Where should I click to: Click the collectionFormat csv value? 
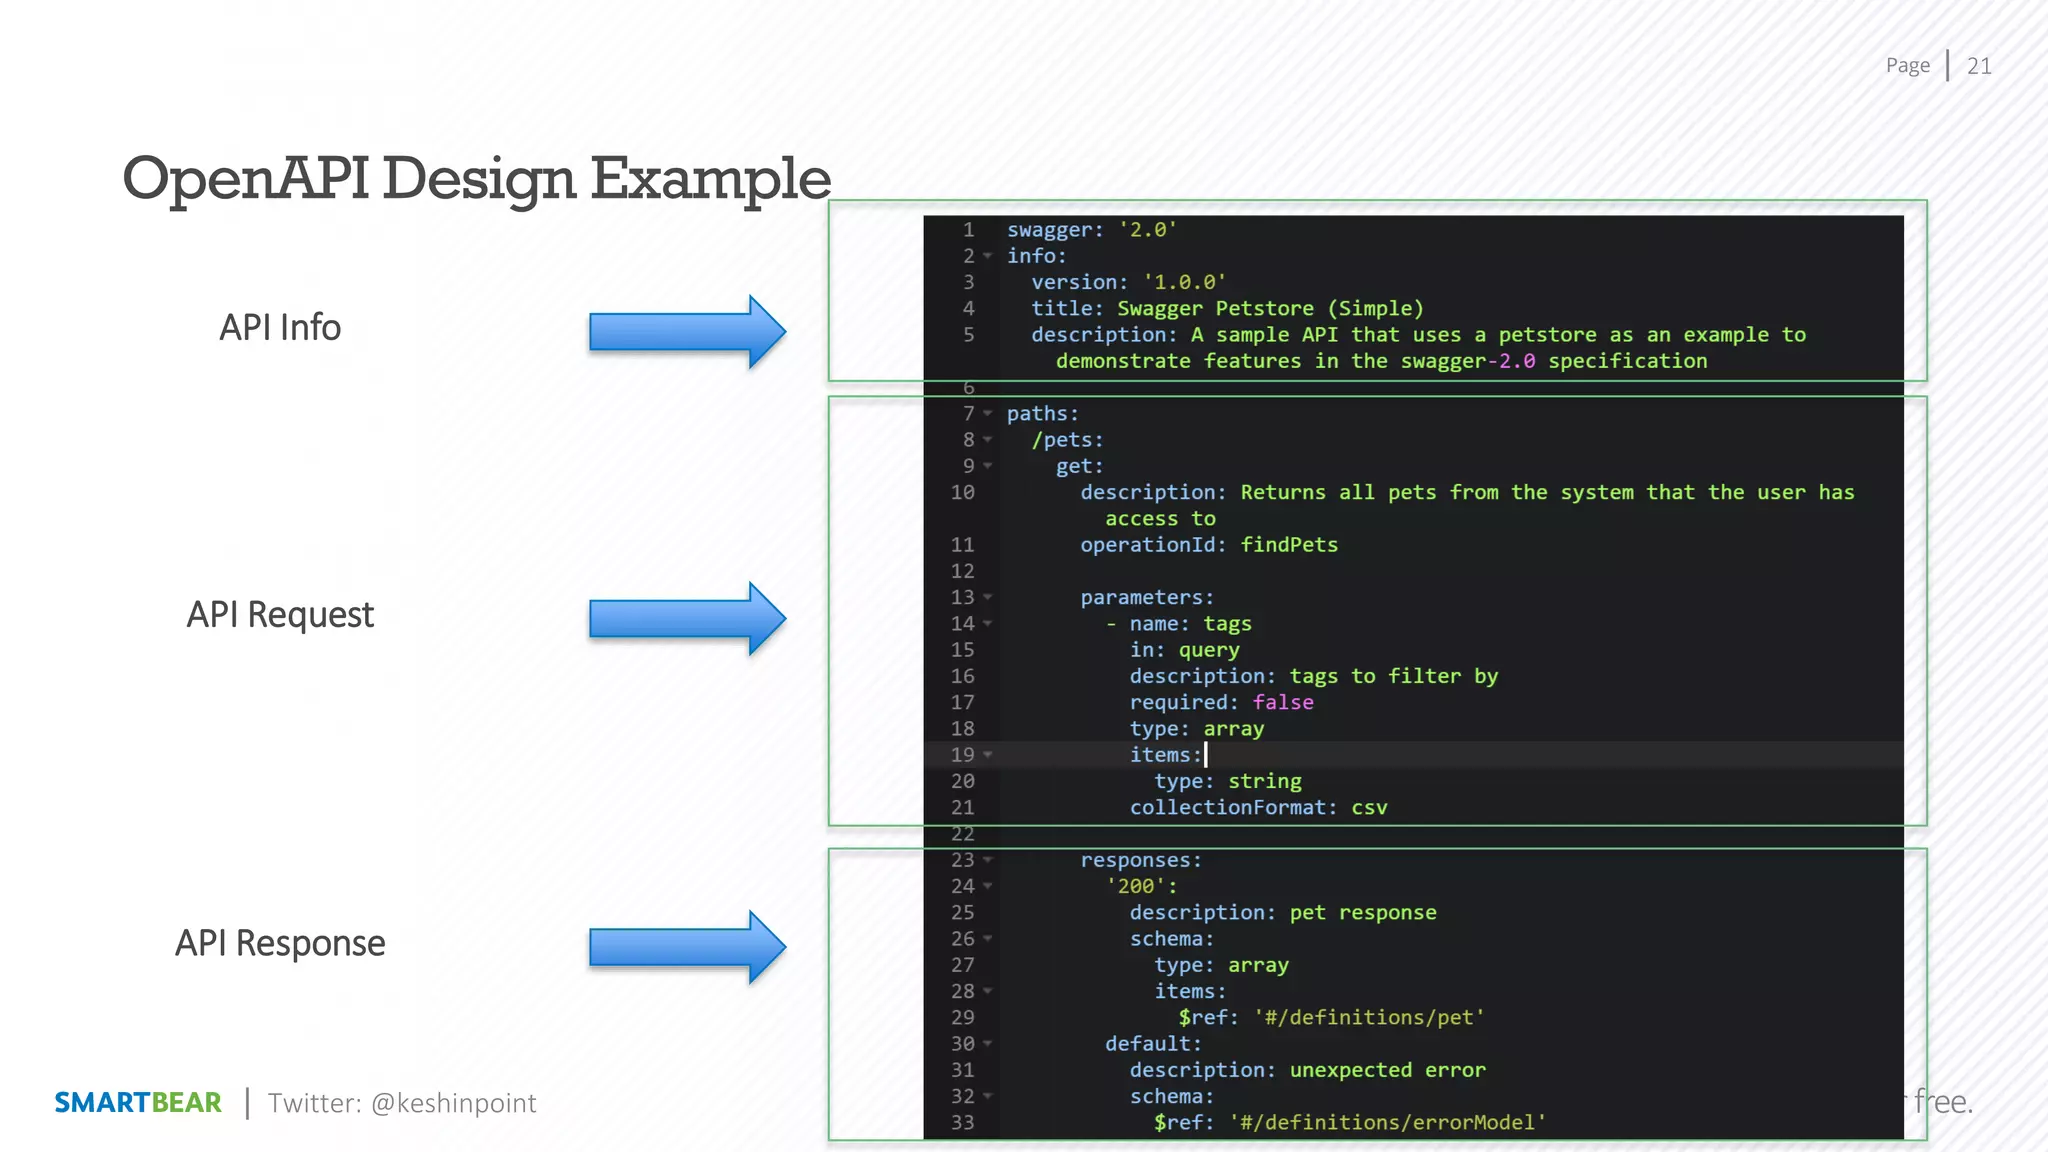[x=1369, y=808]
